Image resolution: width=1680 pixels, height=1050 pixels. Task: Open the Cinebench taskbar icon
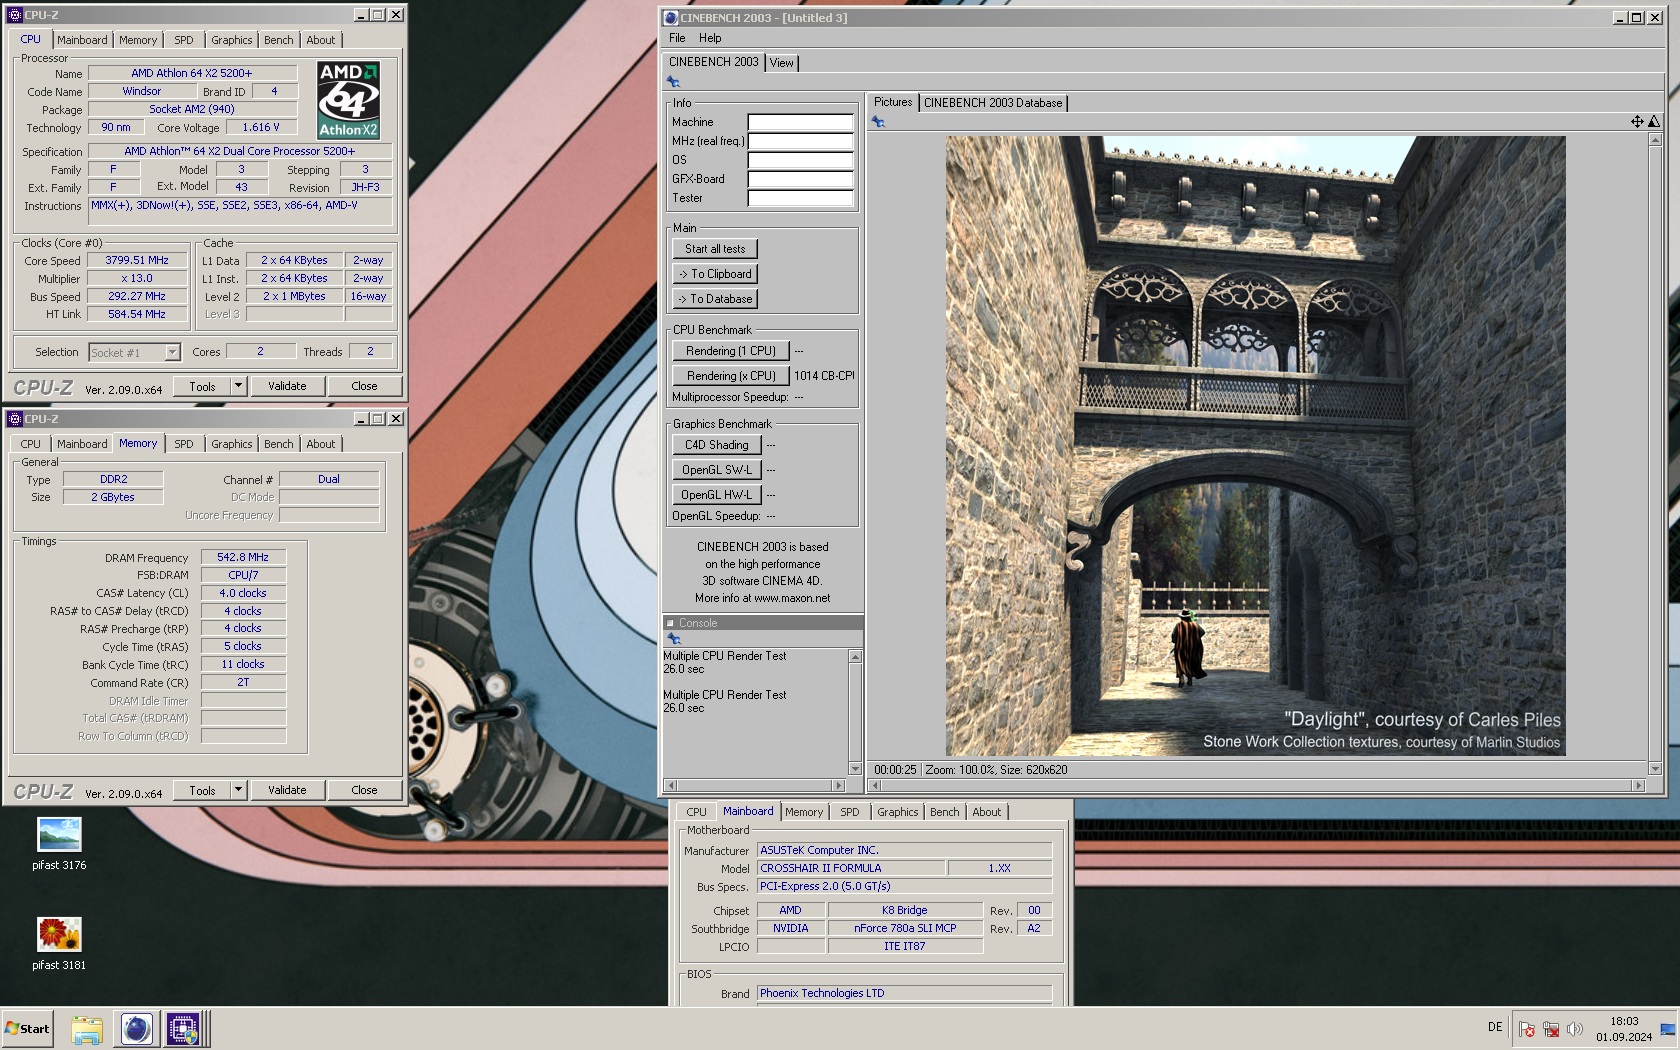click(x=136, y=1029)
